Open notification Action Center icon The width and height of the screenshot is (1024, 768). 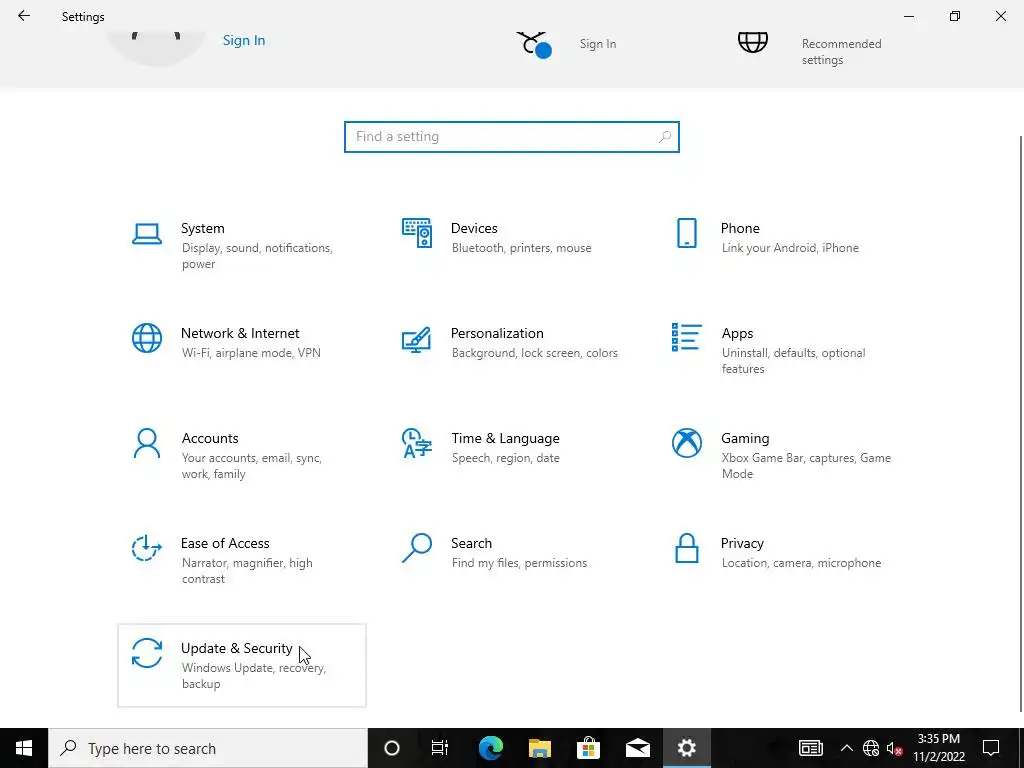pyautogui.click(x=991, y=748)
